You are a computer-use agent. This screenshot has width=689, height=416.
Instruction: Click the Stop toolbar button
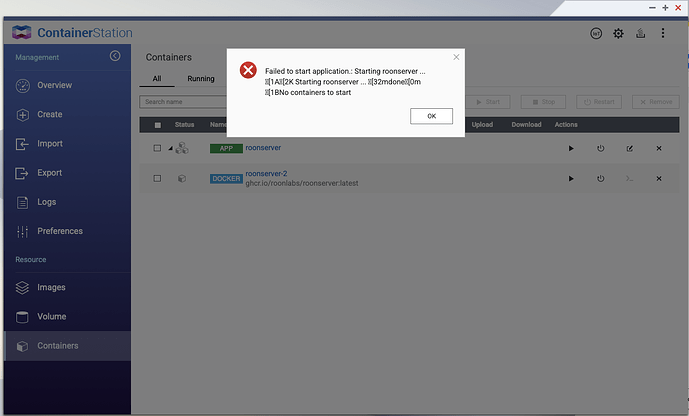point(544,102)
